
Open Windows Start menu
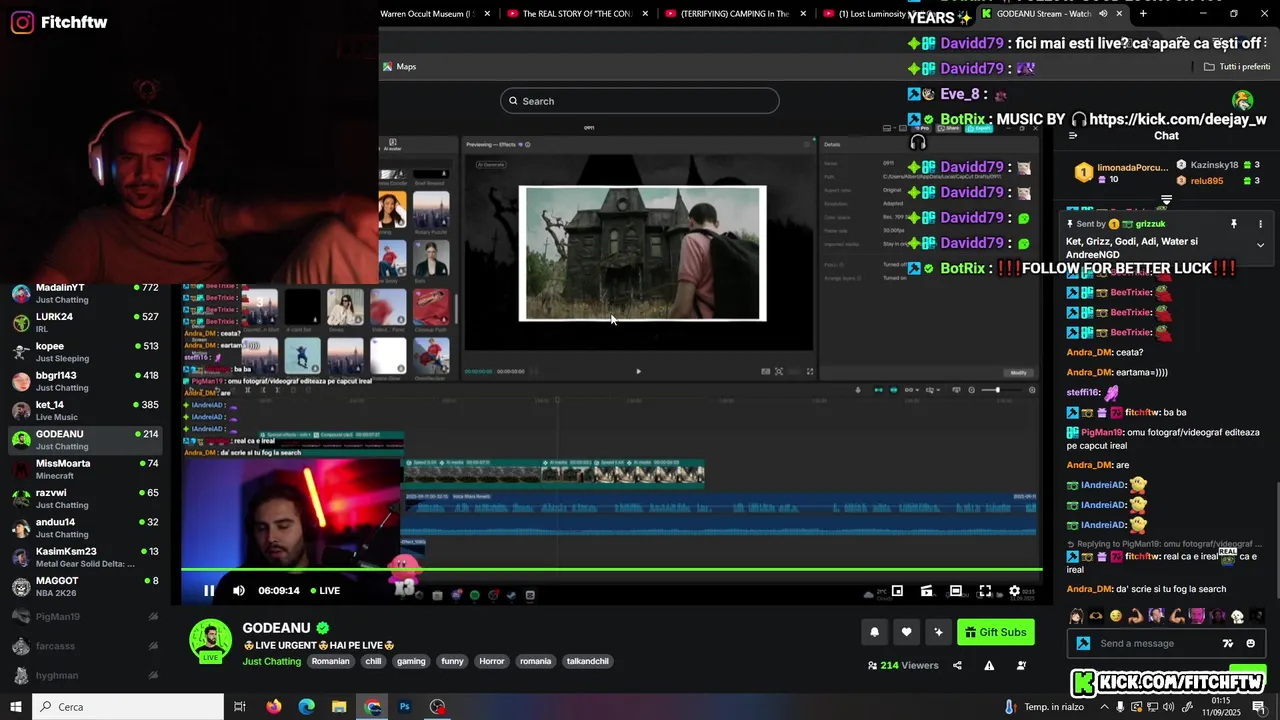coord(16,707)
